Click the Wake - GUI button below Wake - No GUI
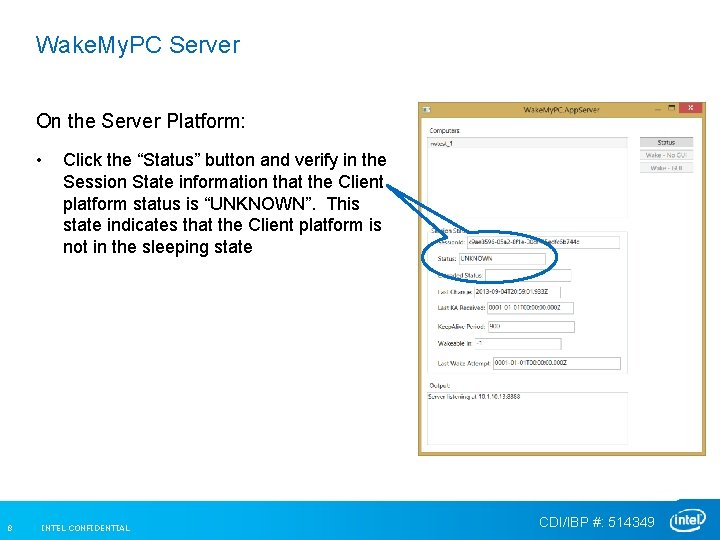 (666, 168)
